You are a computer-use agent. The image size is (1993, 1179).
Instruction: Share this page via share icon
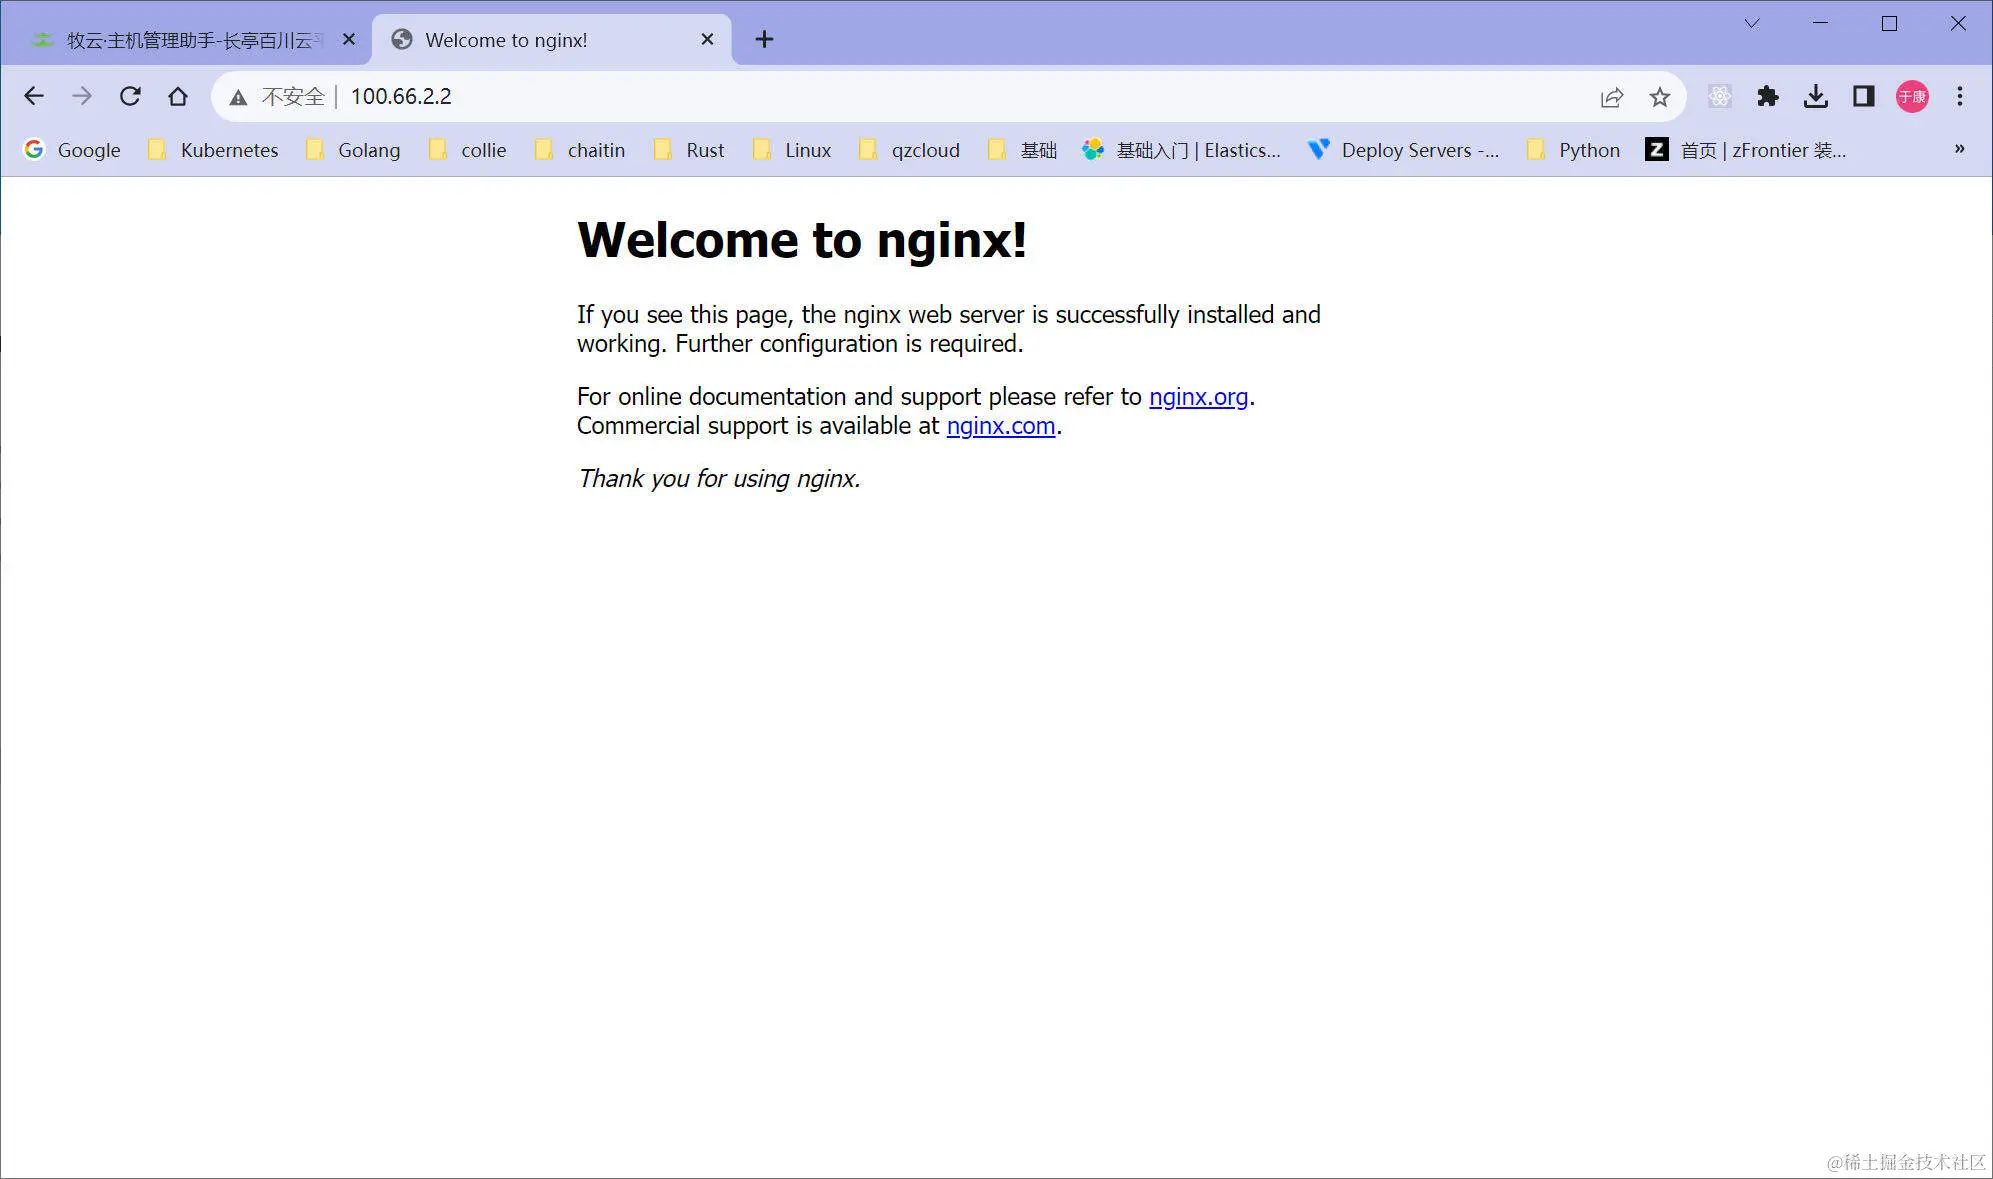[x=1612, y=97]
